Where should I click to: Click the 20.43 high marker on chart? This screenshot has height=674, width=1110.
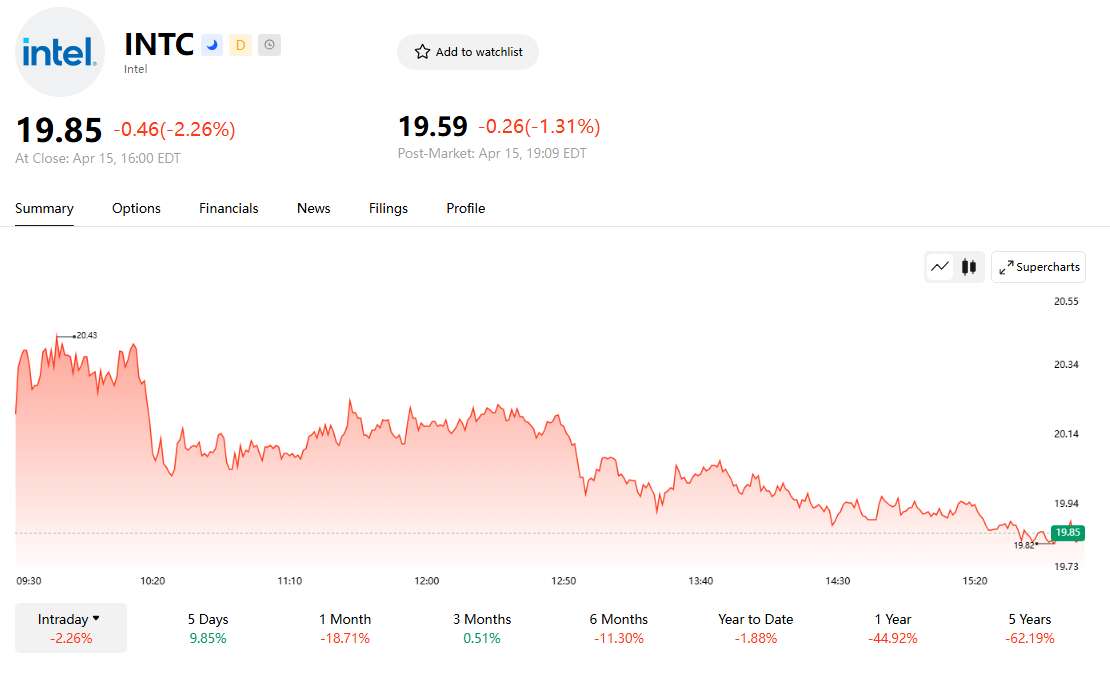(86, 335)
